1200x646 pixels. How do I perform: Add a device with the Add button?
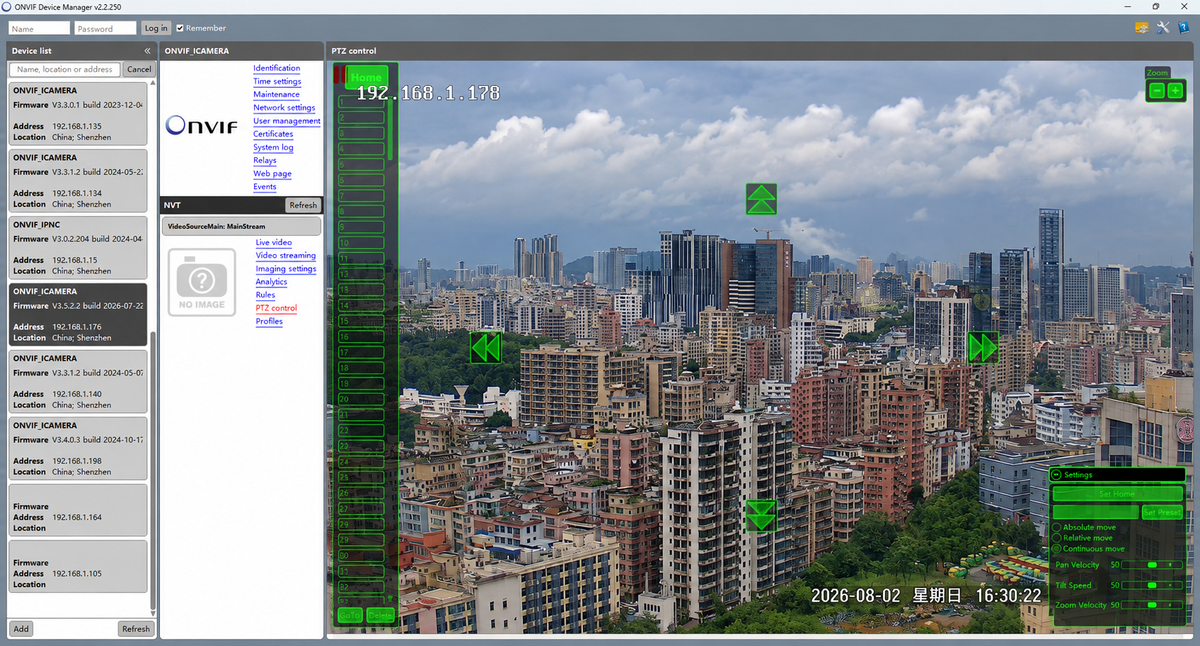pyautogui.click(x=21, y=629)
